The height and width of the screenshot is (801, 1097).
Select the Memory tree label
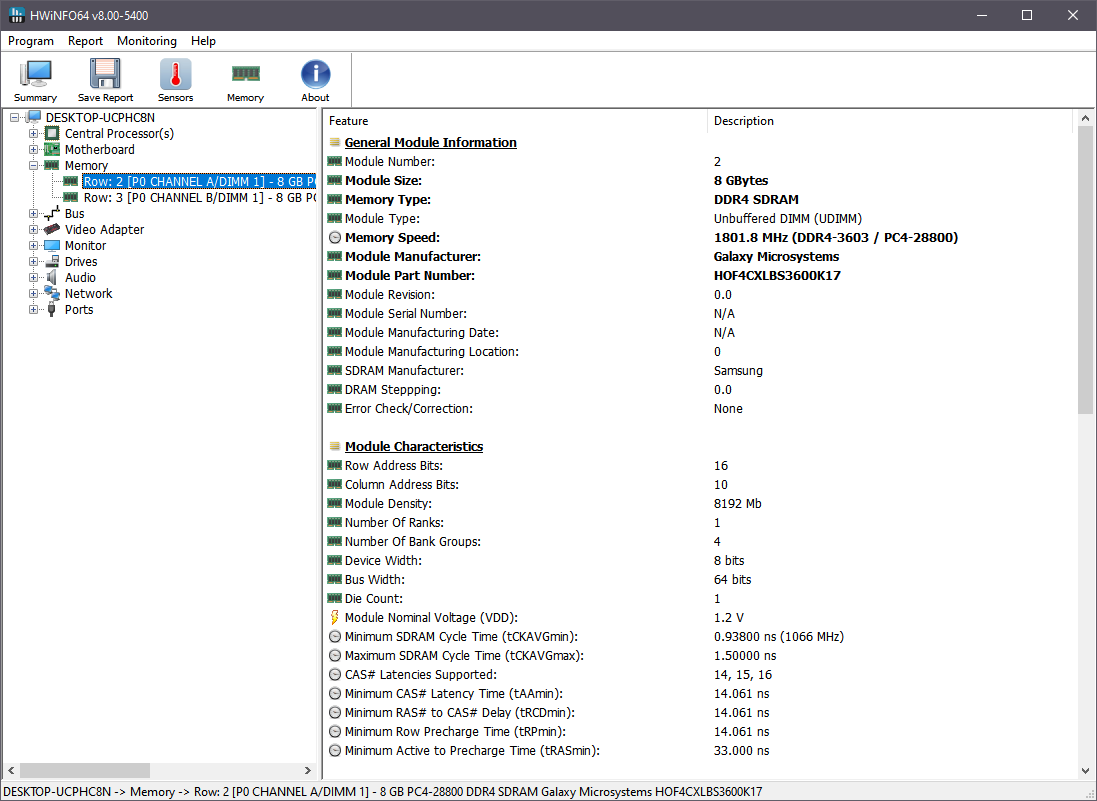point(86,166)
